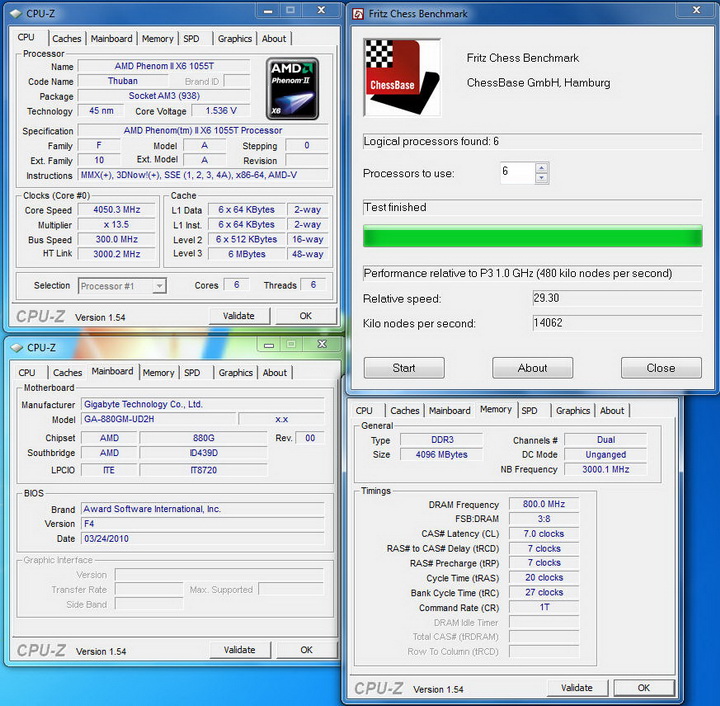
Task: Open SPD tab in top CPU-Z window
Action: (x=191, y=39)
